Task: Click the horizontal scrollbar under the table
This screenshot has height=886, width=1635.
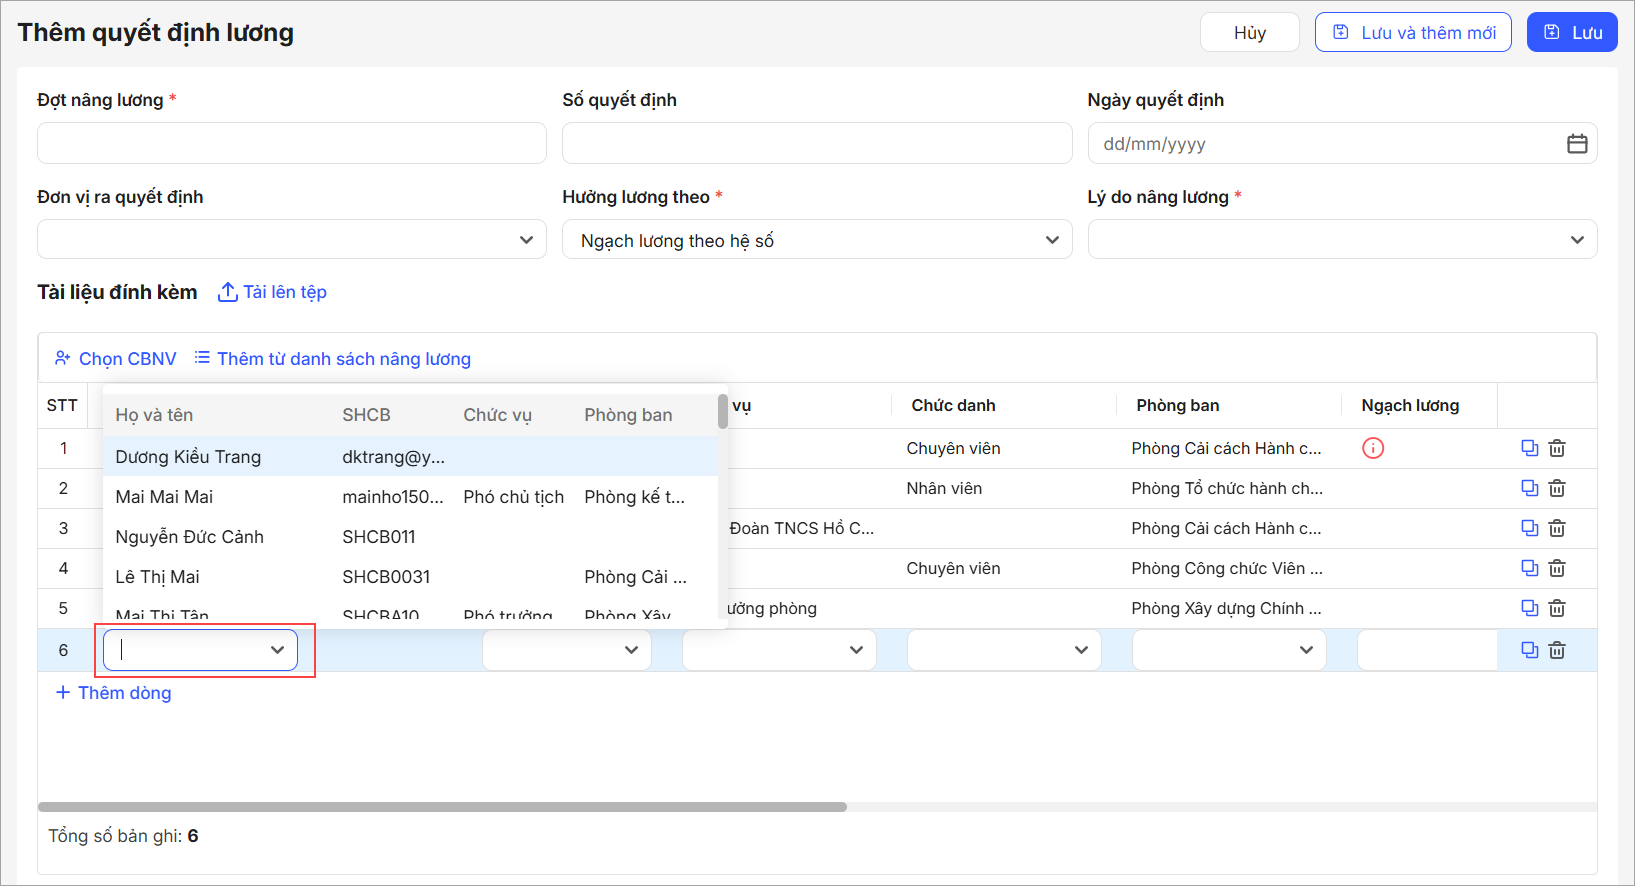Action: pos(442,807)
